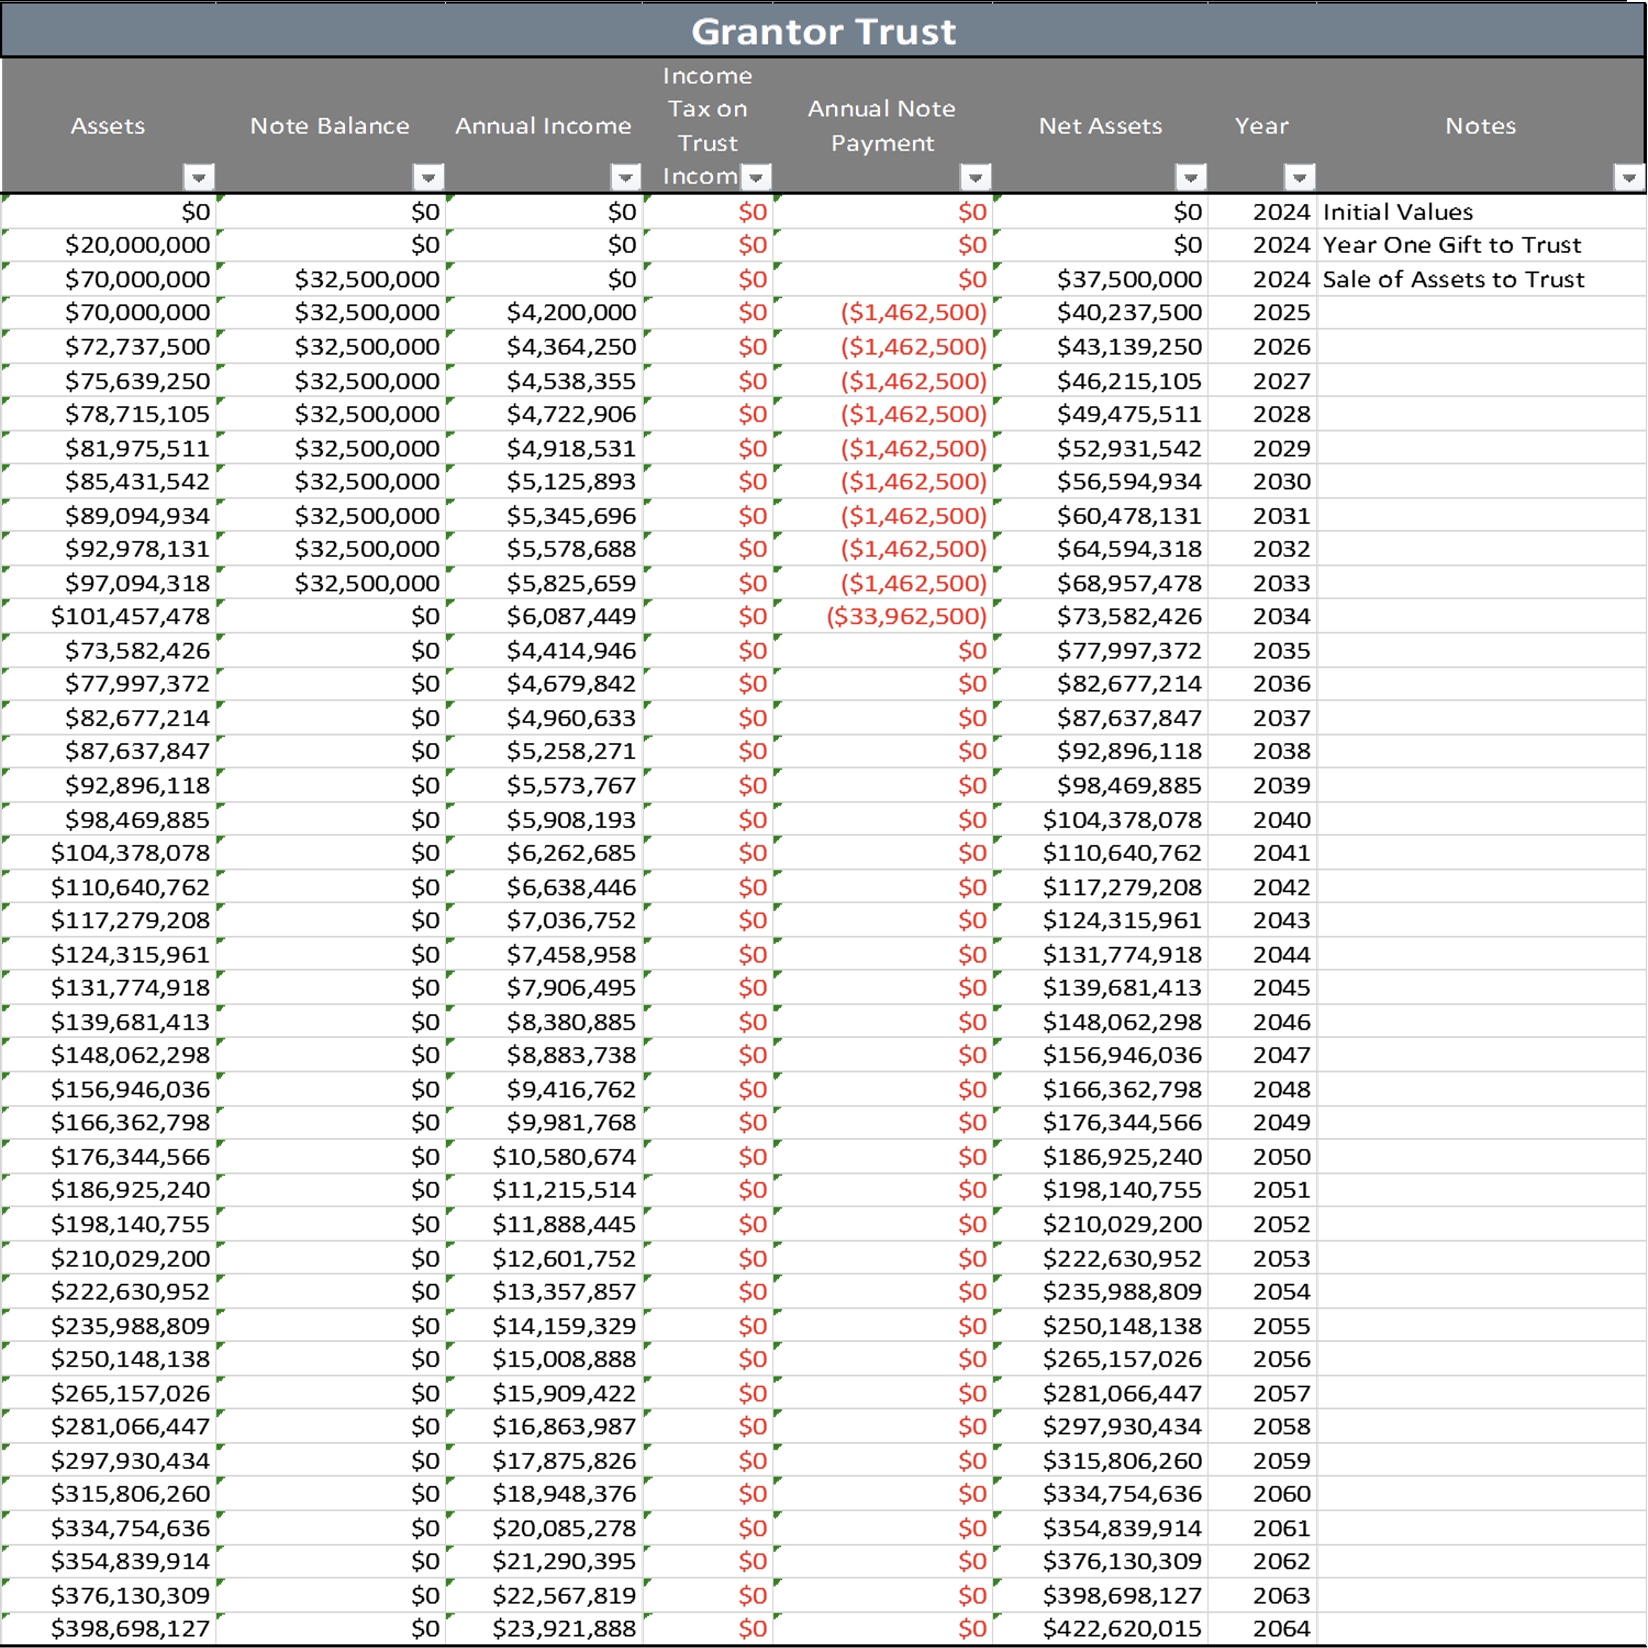Click the note 'Year One Gift to Trust'

coord(1452,245)
